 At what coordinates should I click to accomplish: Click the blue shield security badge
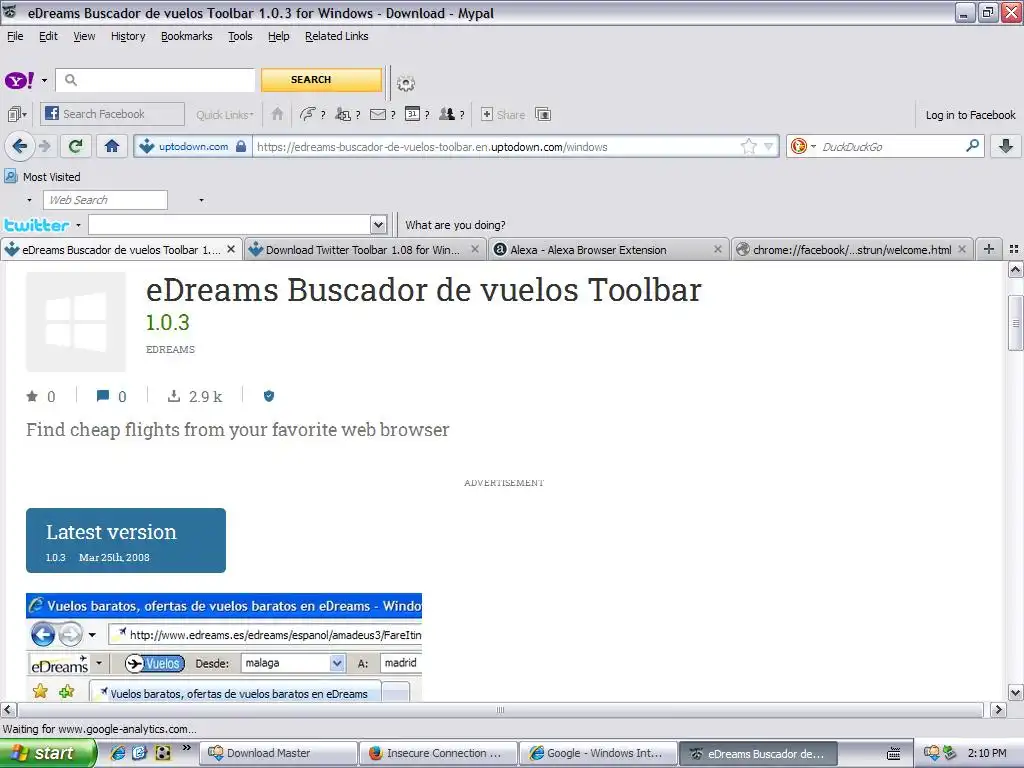(x=268, y=396)
